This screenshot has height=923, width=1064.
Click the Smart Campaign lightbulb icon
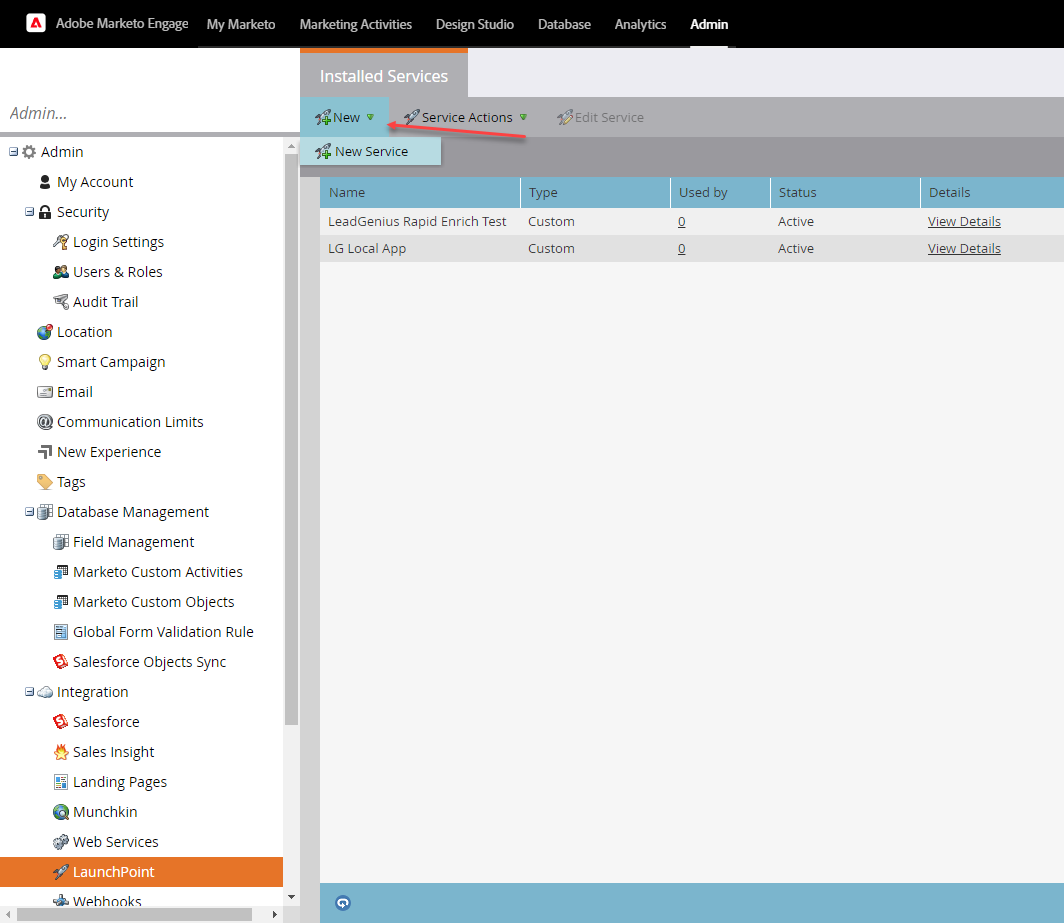coord(45,362)
